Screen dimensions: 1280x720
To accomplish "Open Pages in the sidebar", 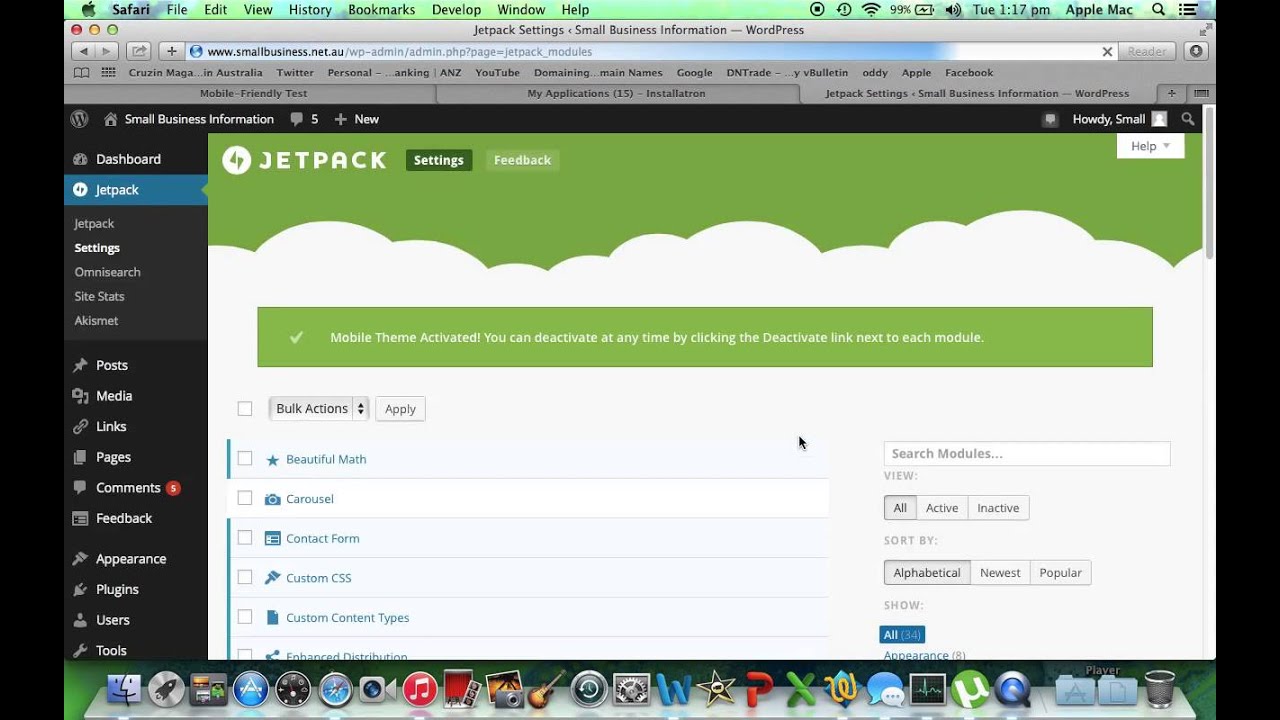I will [x=113, y=457].
